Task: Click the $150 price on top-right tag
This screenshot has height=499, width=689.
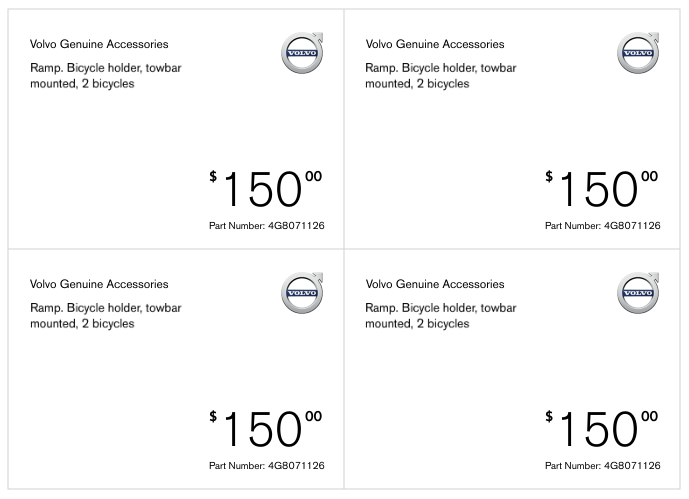Action: click(601, 190)
